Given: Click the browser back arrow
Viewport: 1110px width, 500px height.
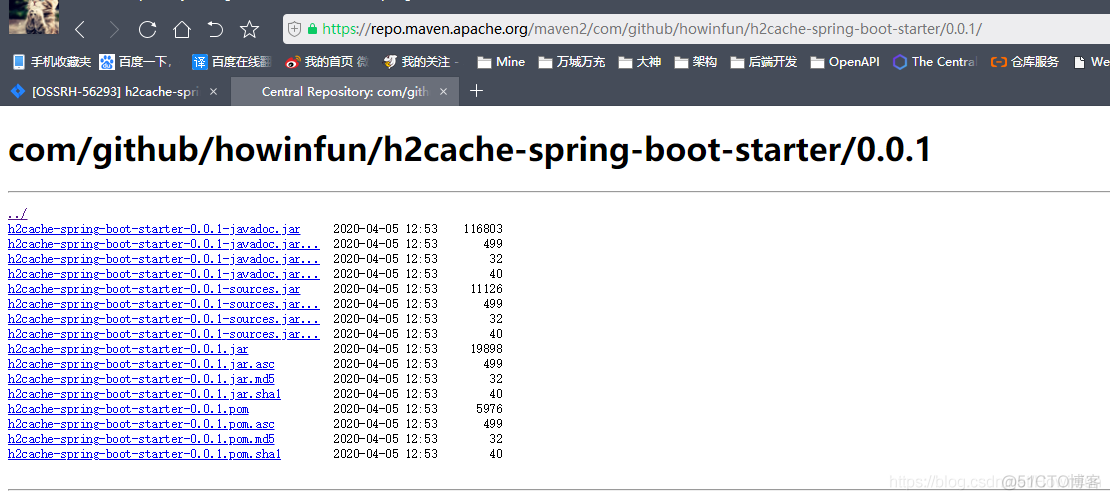Looking at the screenshot, I should pos(80,29).
